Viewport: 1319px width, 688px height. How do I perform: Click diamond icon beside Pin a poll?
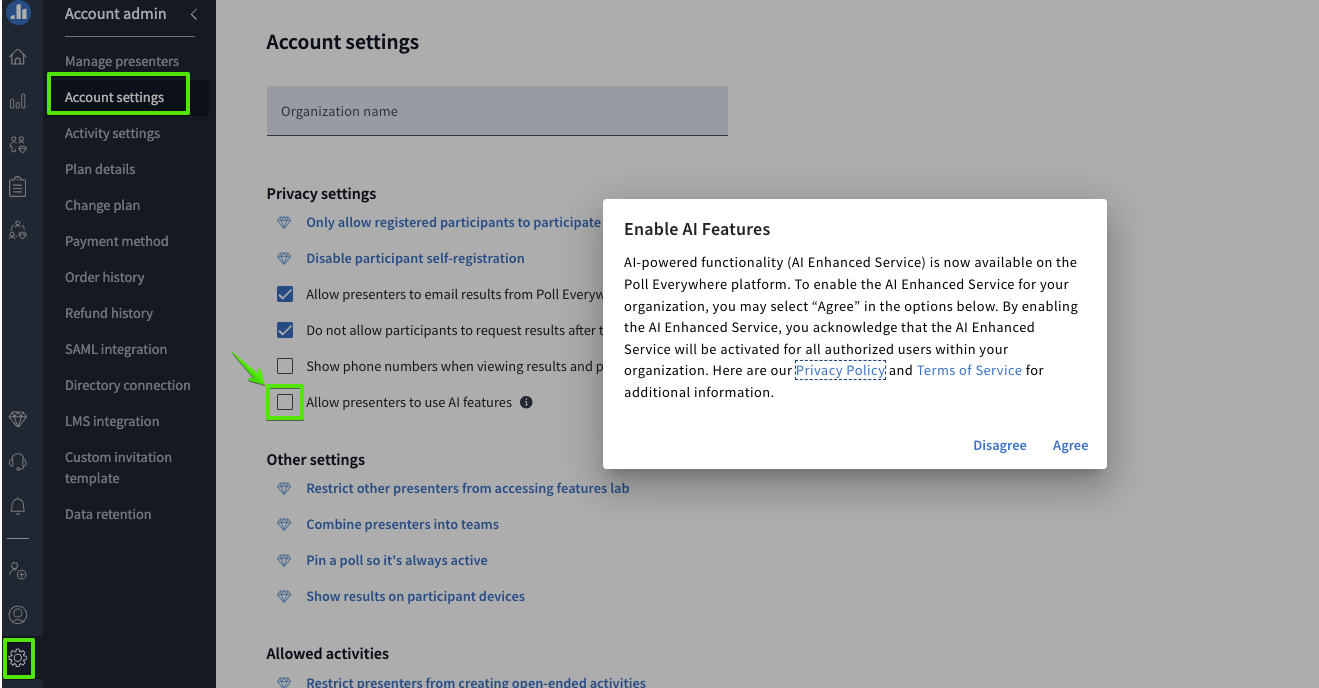click(285, 560)
